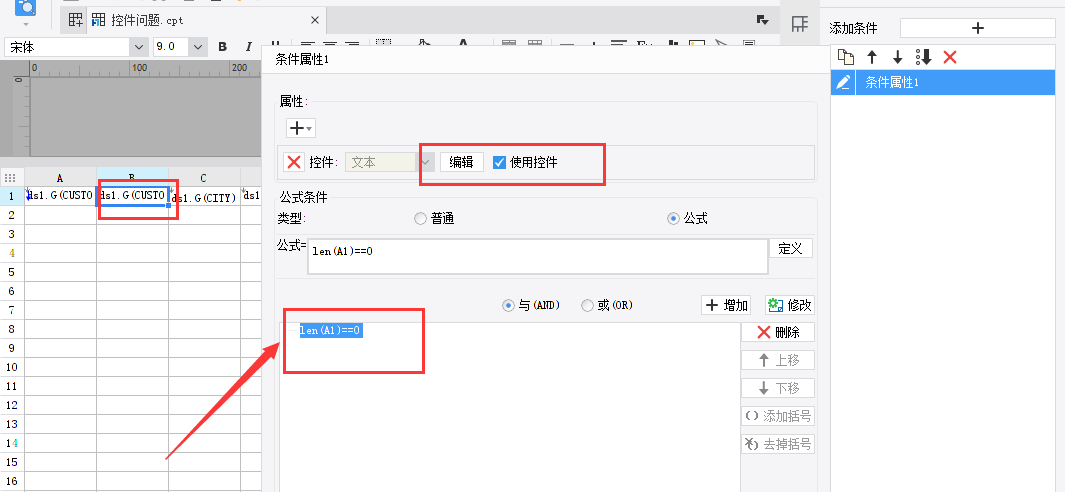Toggle bold formatting
Screen dimensions: 1065x492
coord(222,47)
